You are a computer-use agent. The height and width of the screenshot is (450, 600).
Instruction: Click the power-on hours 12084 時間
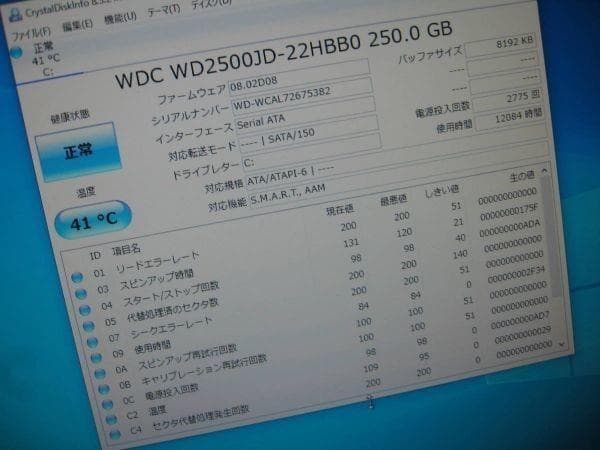[x=509, y=118]
